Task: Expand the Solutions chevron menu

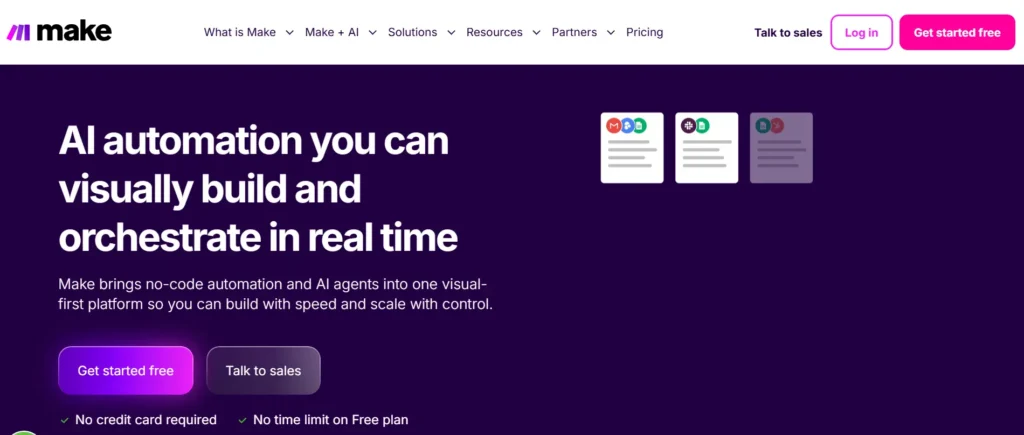Action: point(420,32)
